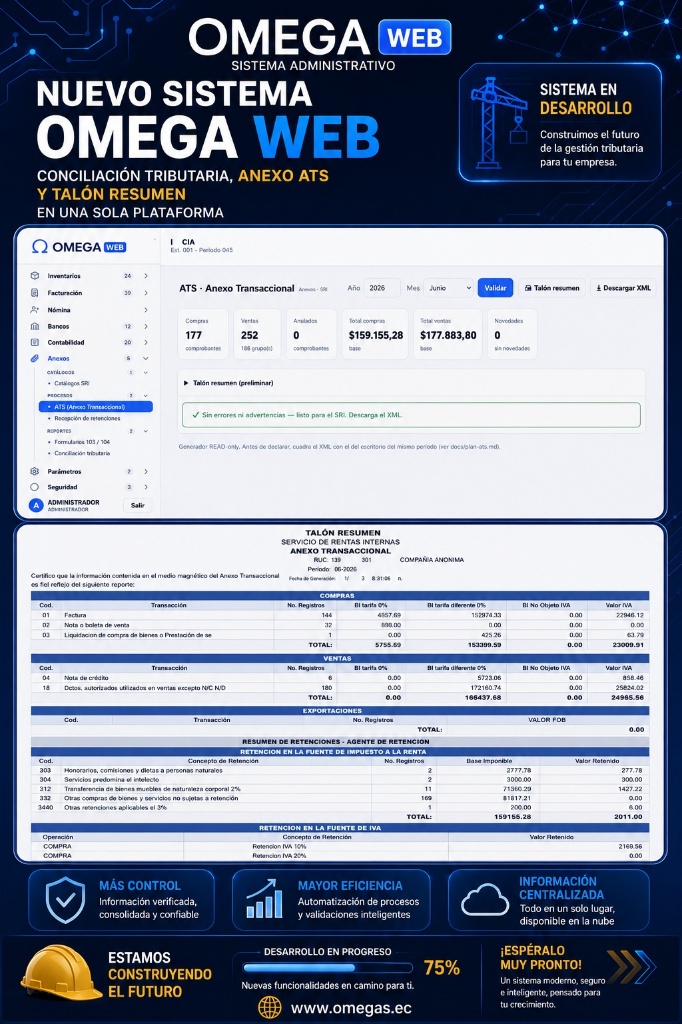The height and width of the screenshot is (1024, 682).
Task: Open Formularios 103 / 104 item
Action: click(x=82, y=441)
